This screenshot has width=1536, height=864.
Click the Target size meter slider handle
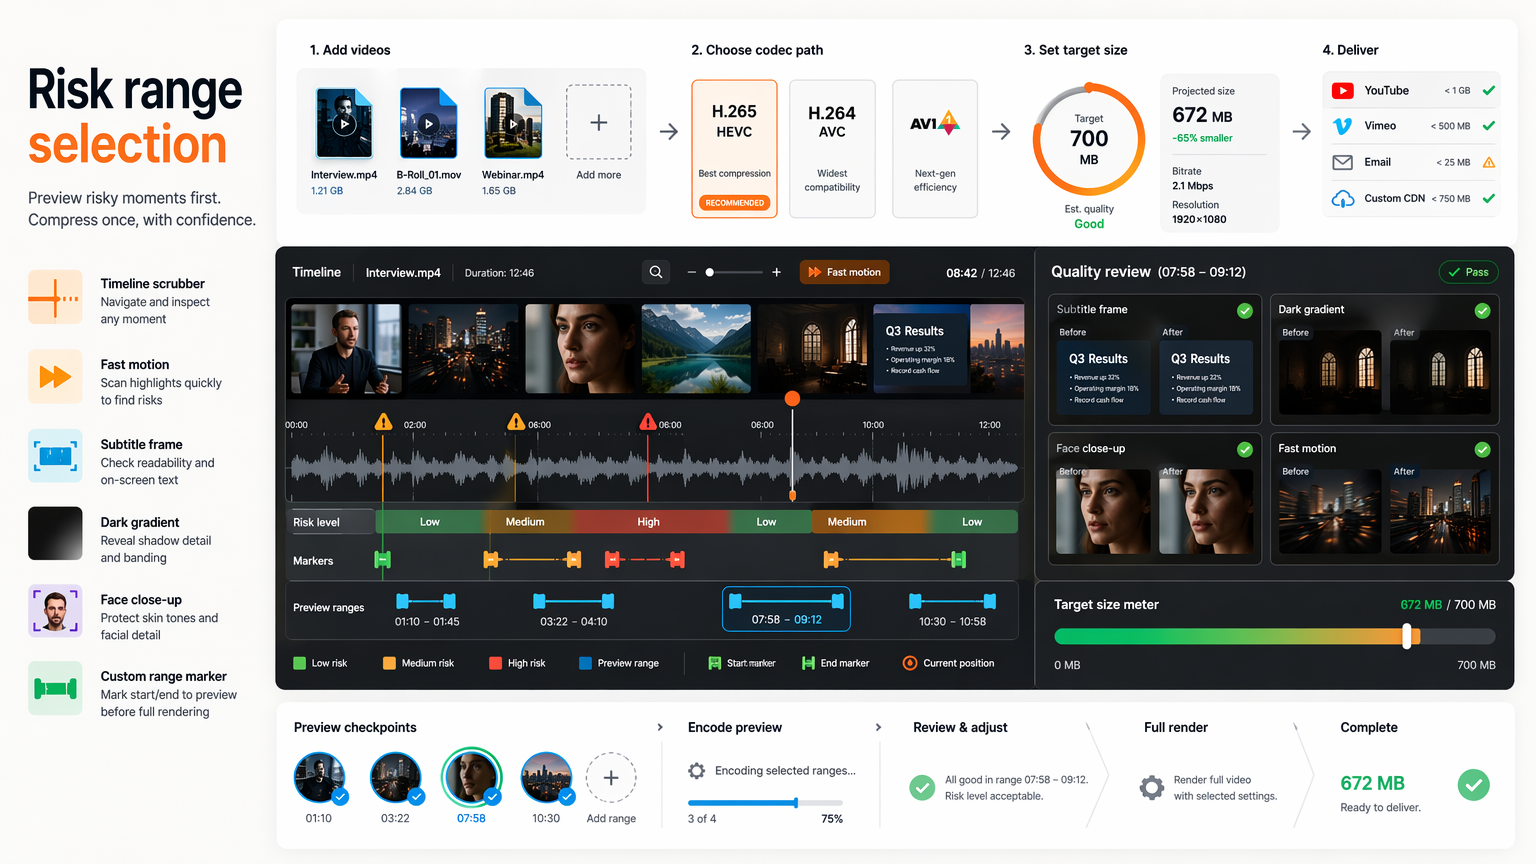1407,636
